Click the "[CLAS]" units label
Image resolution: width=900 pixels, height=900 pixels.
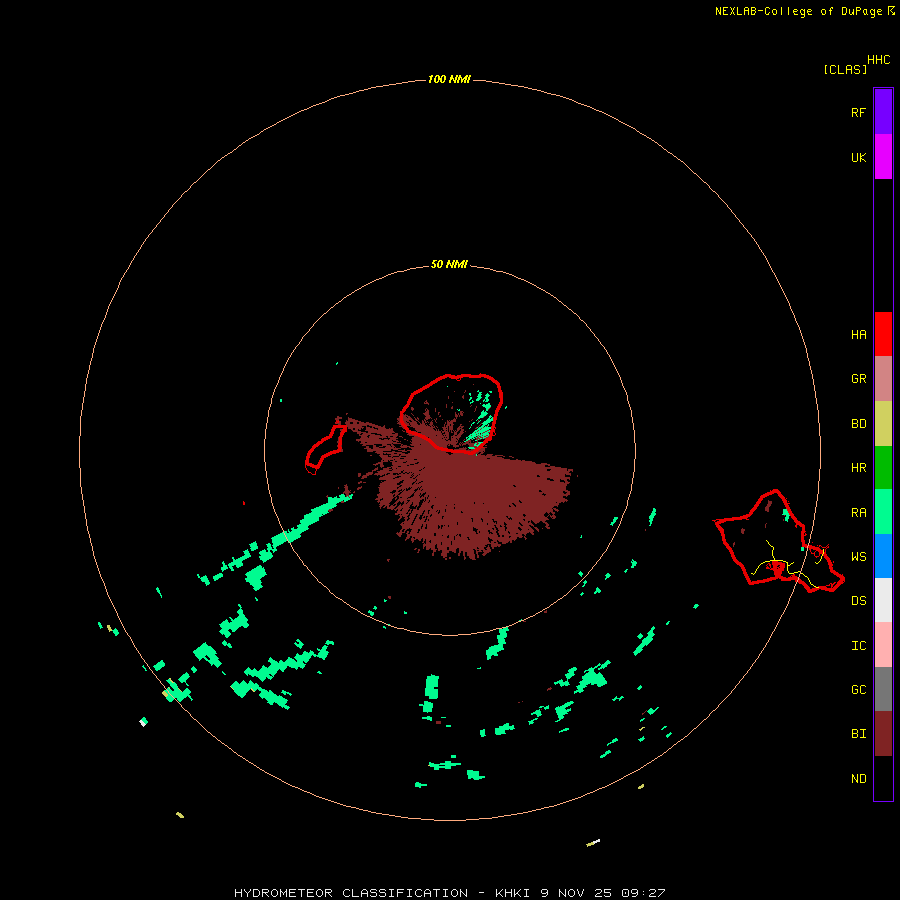click(845, 69)
